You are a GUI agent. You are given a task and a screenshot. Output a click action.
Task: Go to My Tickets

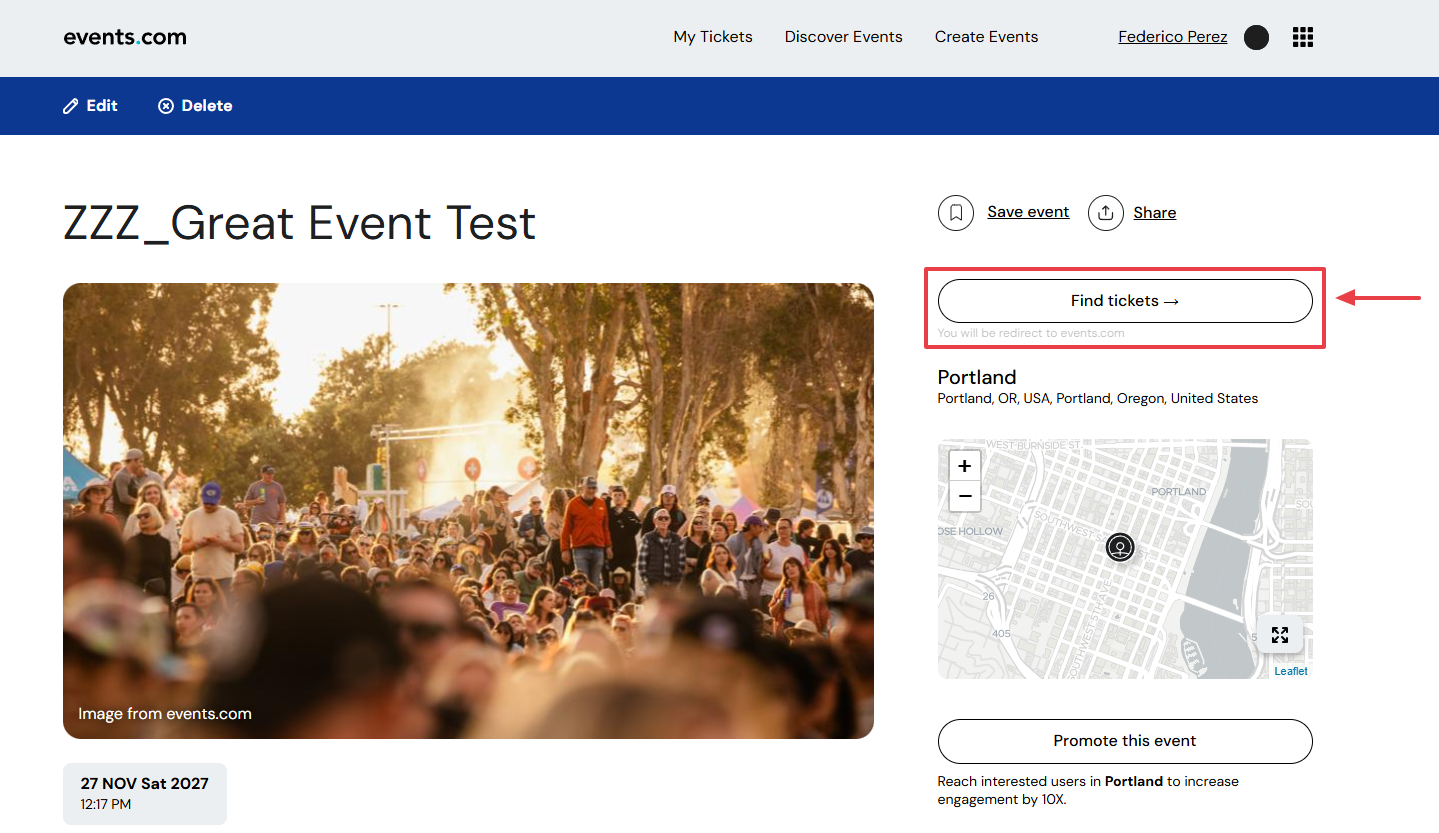713,37
